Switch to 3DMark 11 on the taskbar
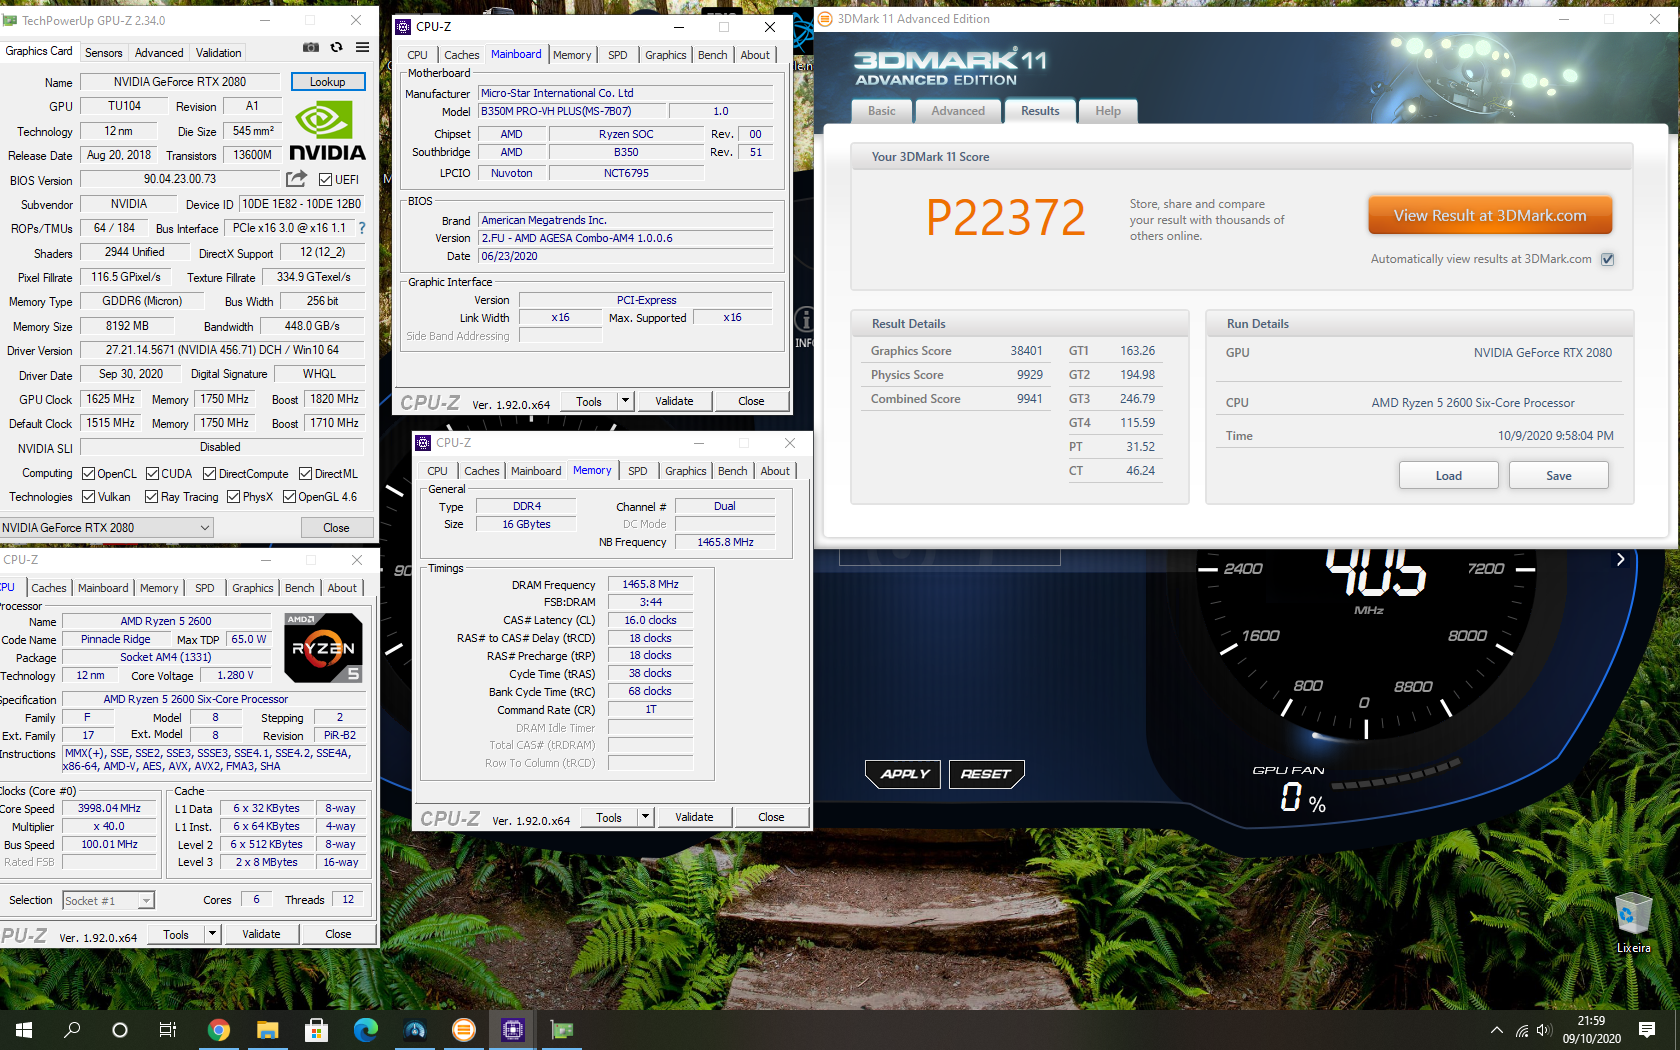 tap(463, 1030)
